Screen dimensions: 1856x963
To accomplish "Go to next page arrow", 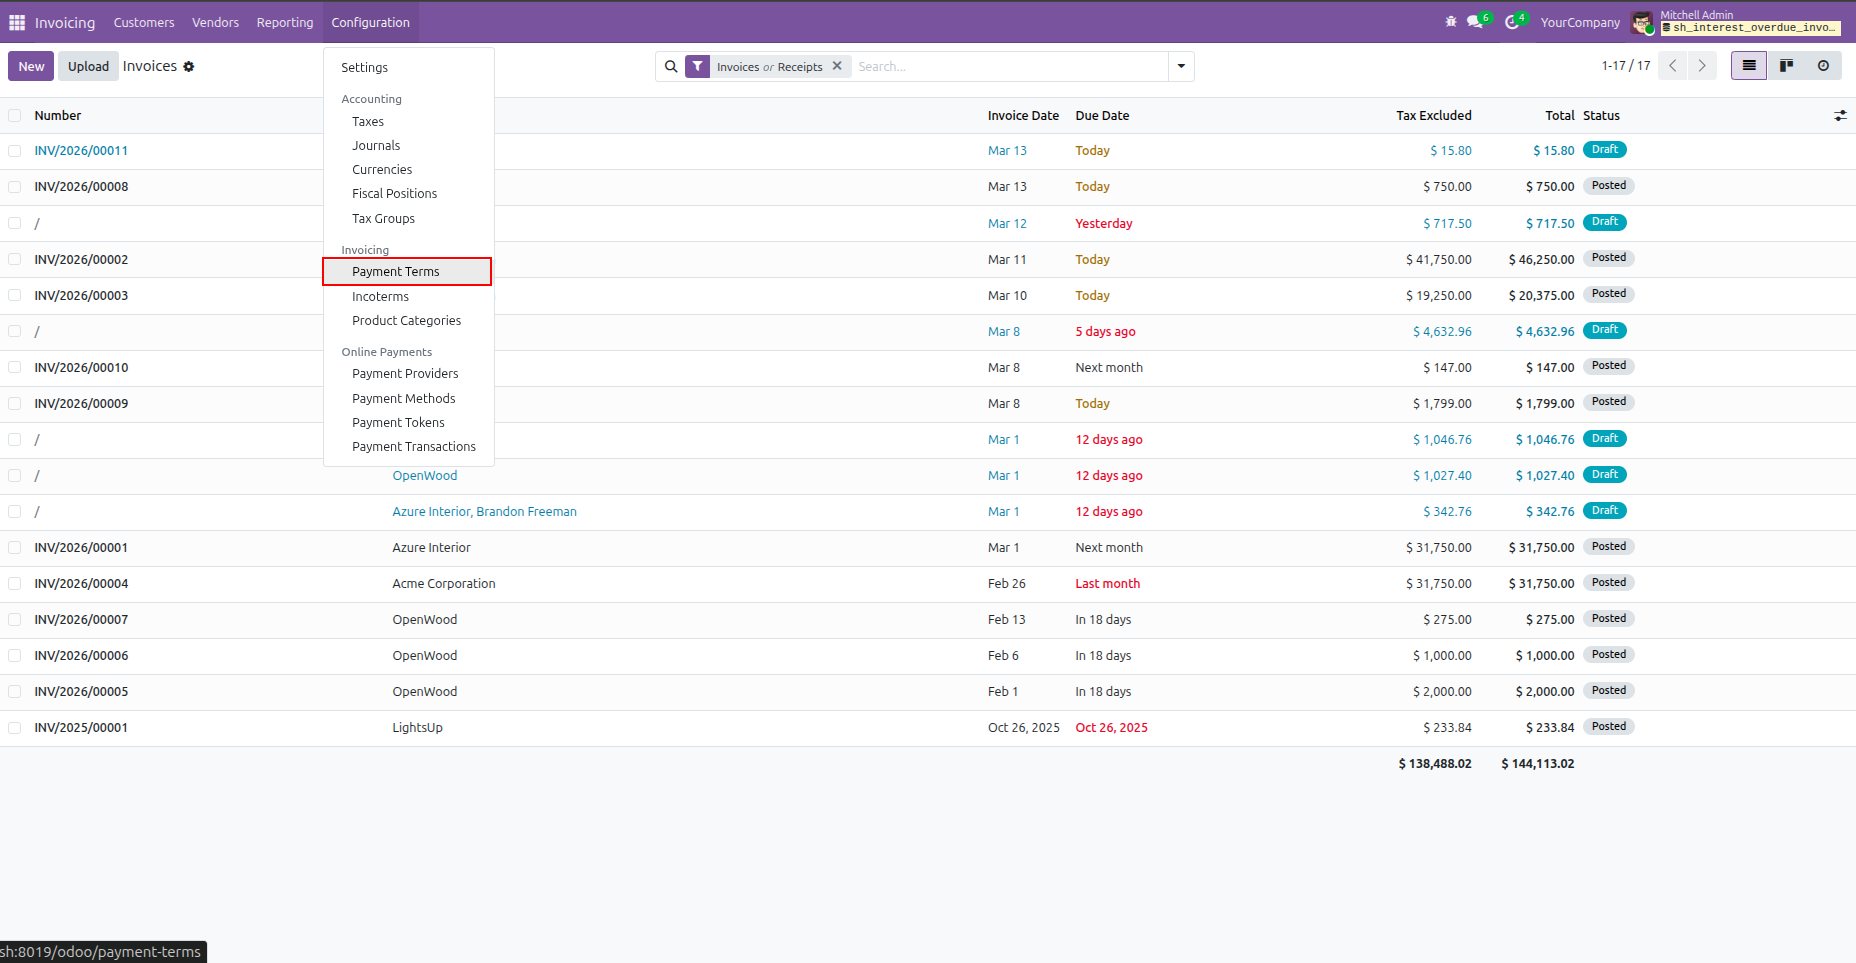I will 1702,66.
